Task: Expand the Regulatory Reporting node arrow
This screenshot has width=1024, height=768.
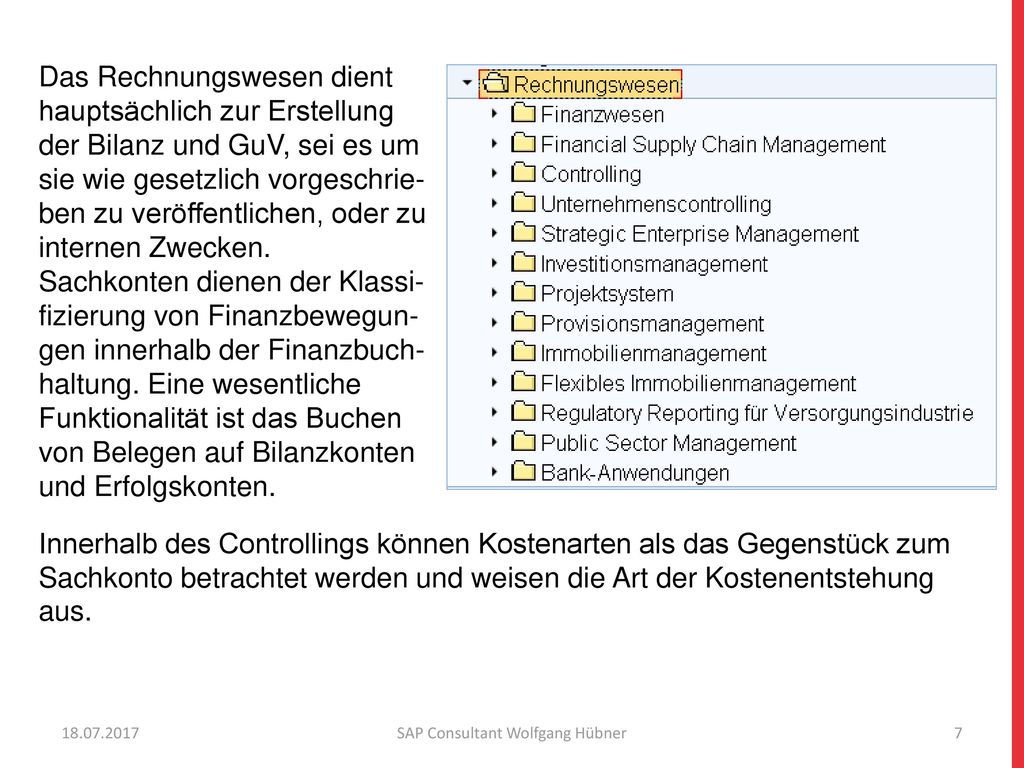Action: (494, 412)
